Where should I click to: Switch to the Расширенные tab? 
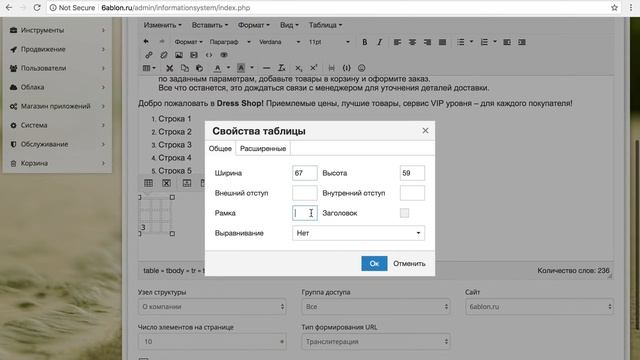263,149
